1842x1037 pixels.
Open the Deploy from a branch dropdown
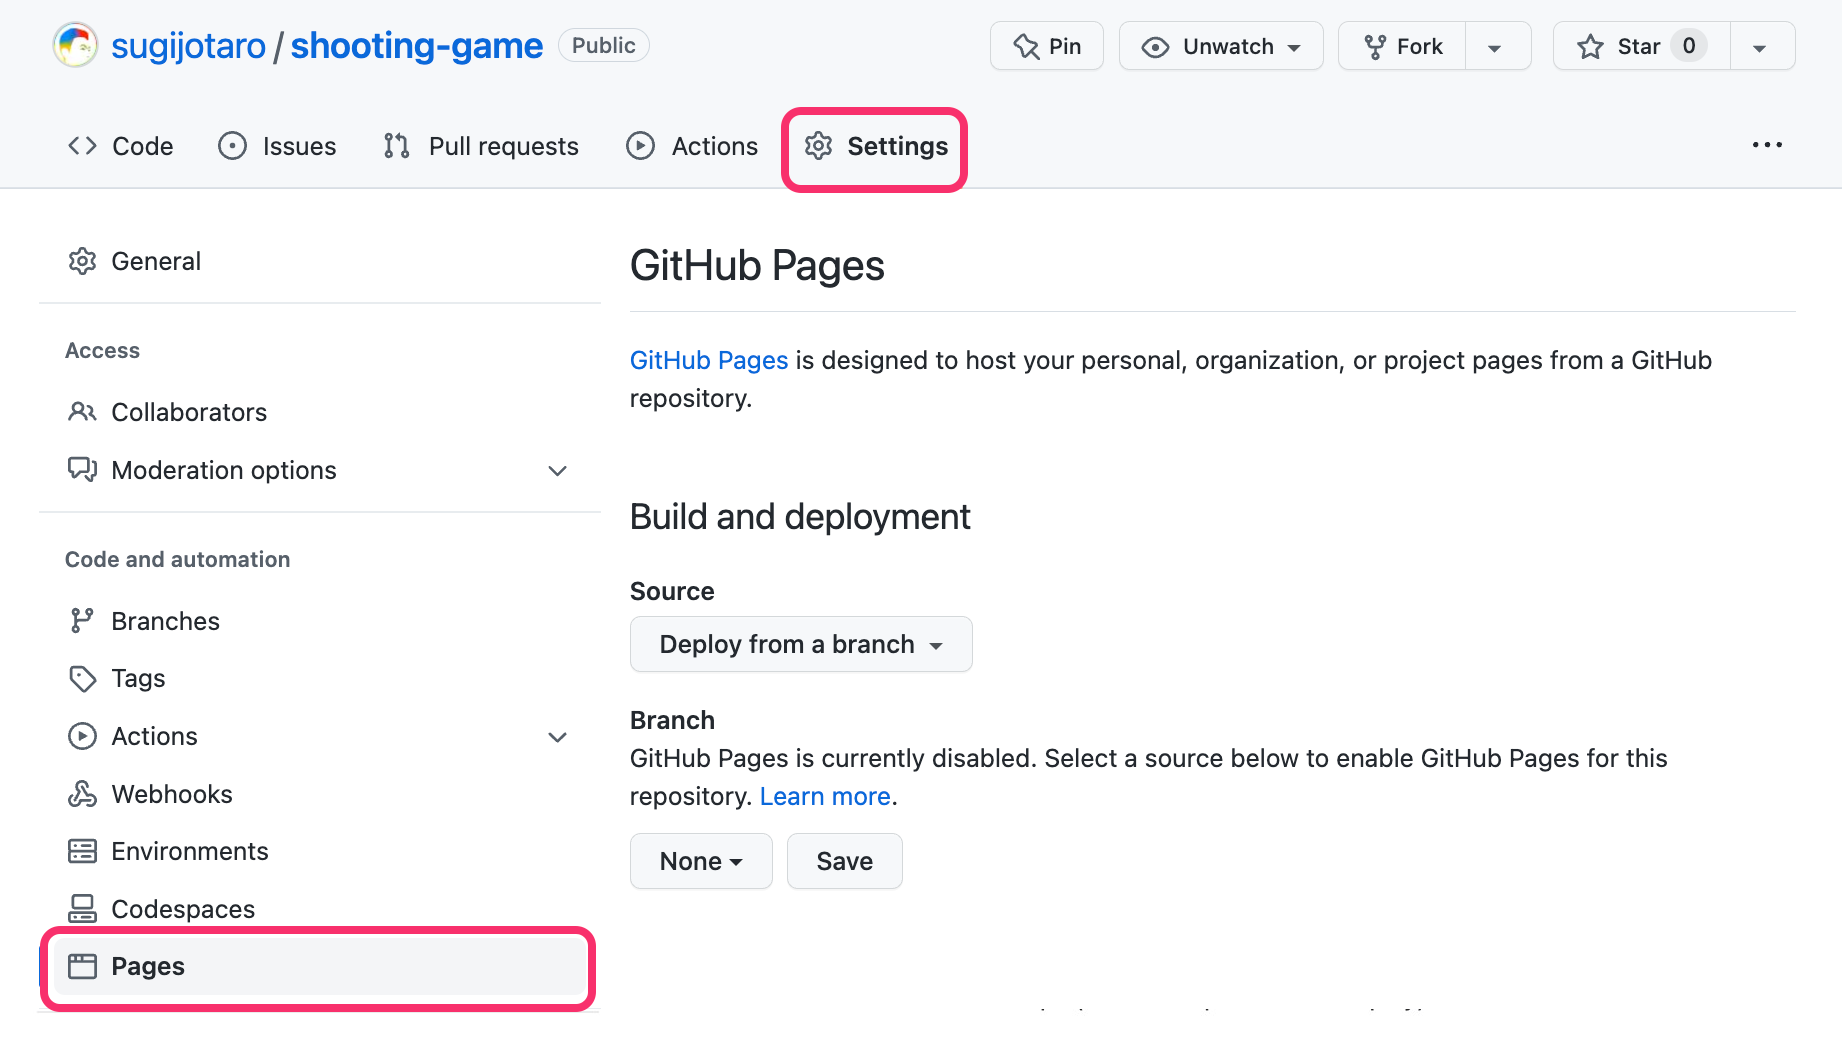(x=800, y=644)
